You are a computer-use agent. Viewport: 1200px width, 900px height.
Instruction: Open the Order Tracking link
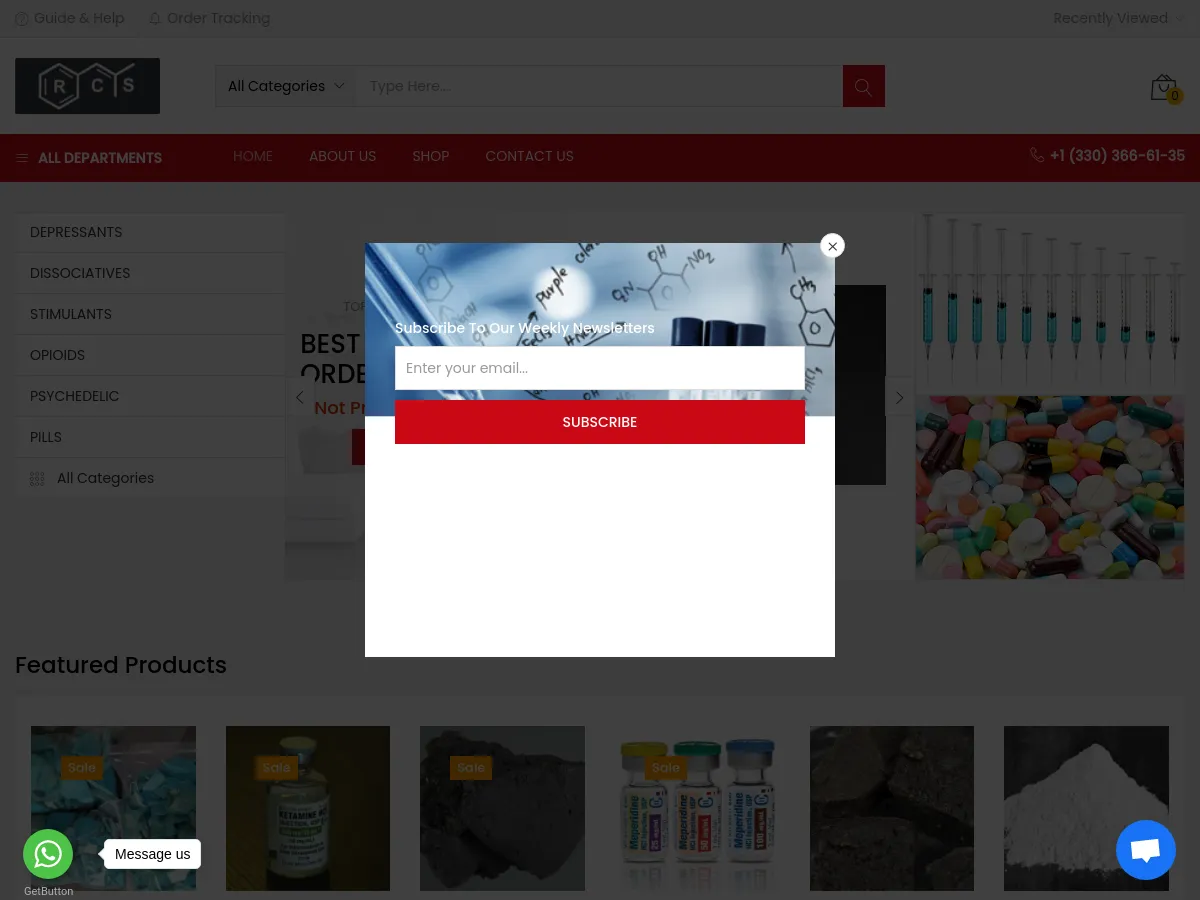coord(218,18)
